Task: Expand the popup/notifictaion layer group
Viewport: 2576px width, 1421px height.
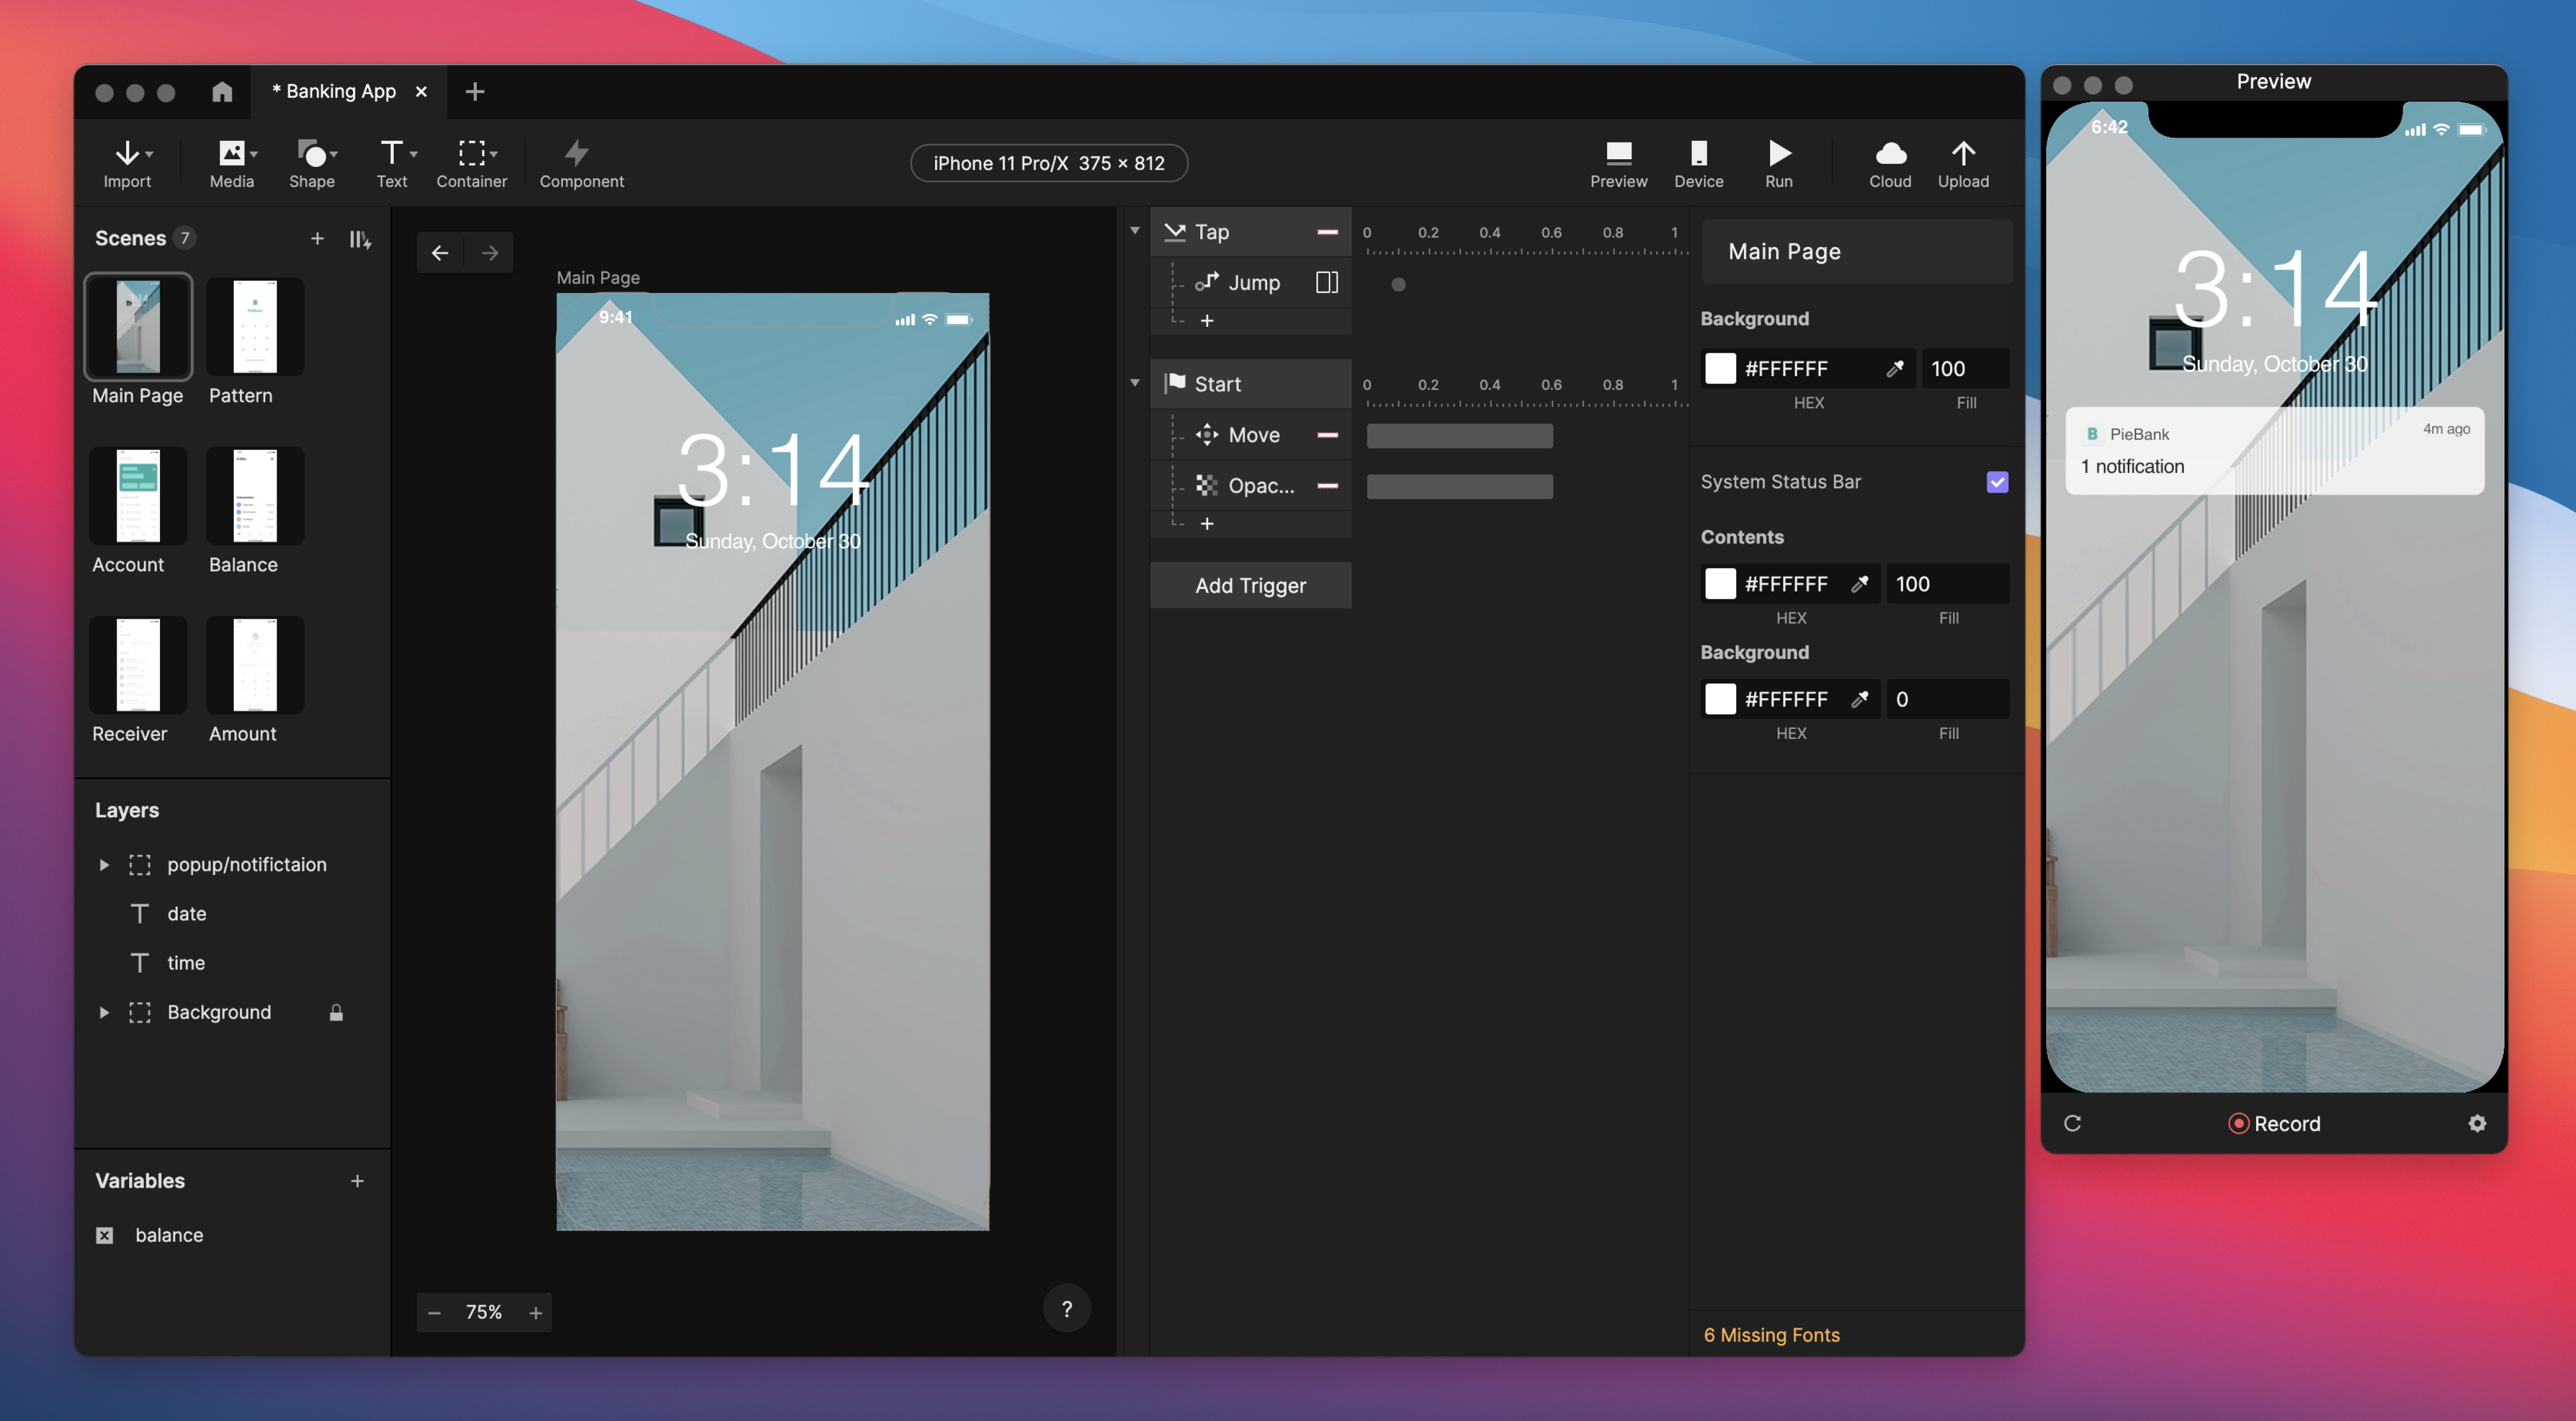Action: pos(104,865)
